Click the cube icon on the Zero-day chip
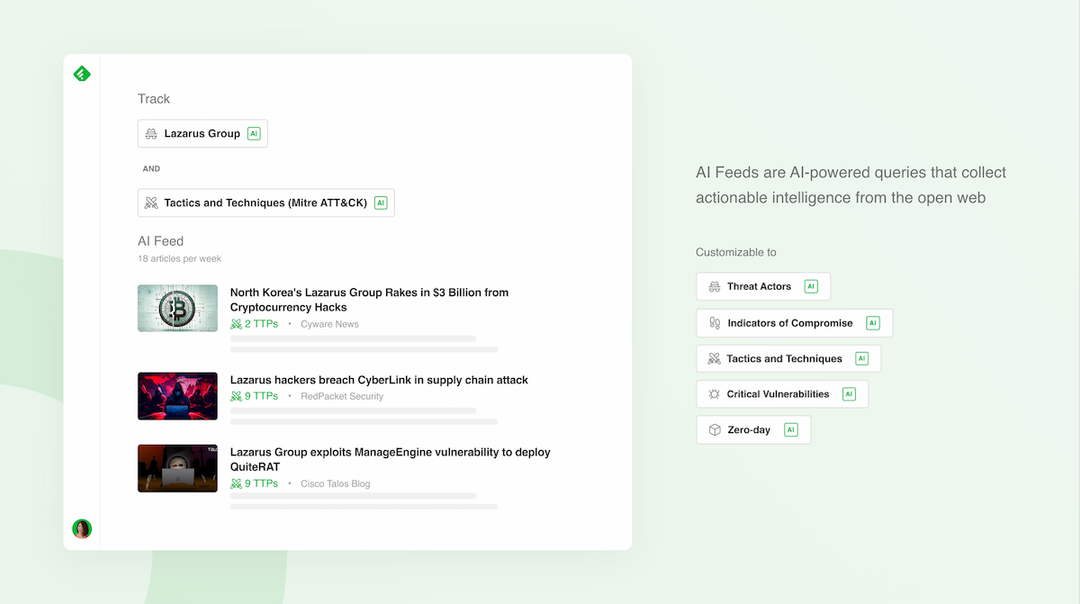 [713, 429]
